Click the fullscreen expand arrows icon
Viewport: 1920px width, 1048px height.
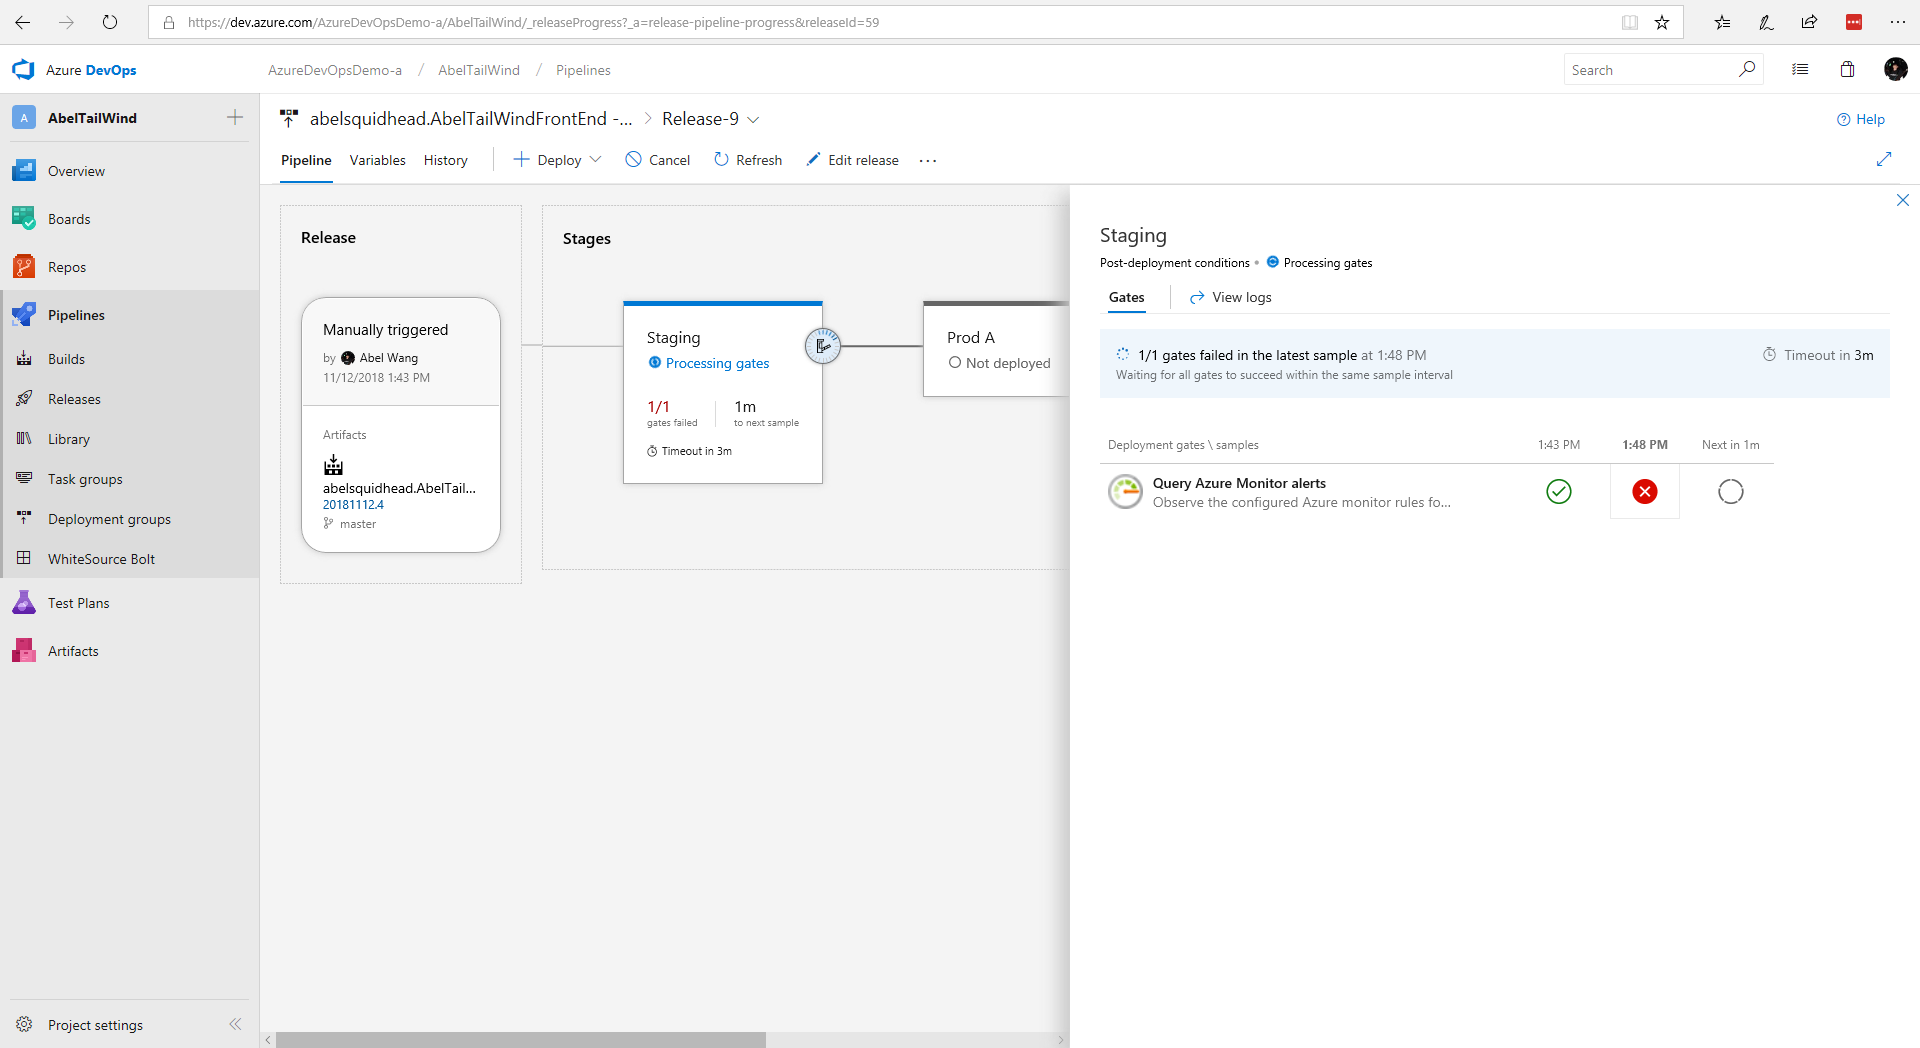(x=1884, y=159)
